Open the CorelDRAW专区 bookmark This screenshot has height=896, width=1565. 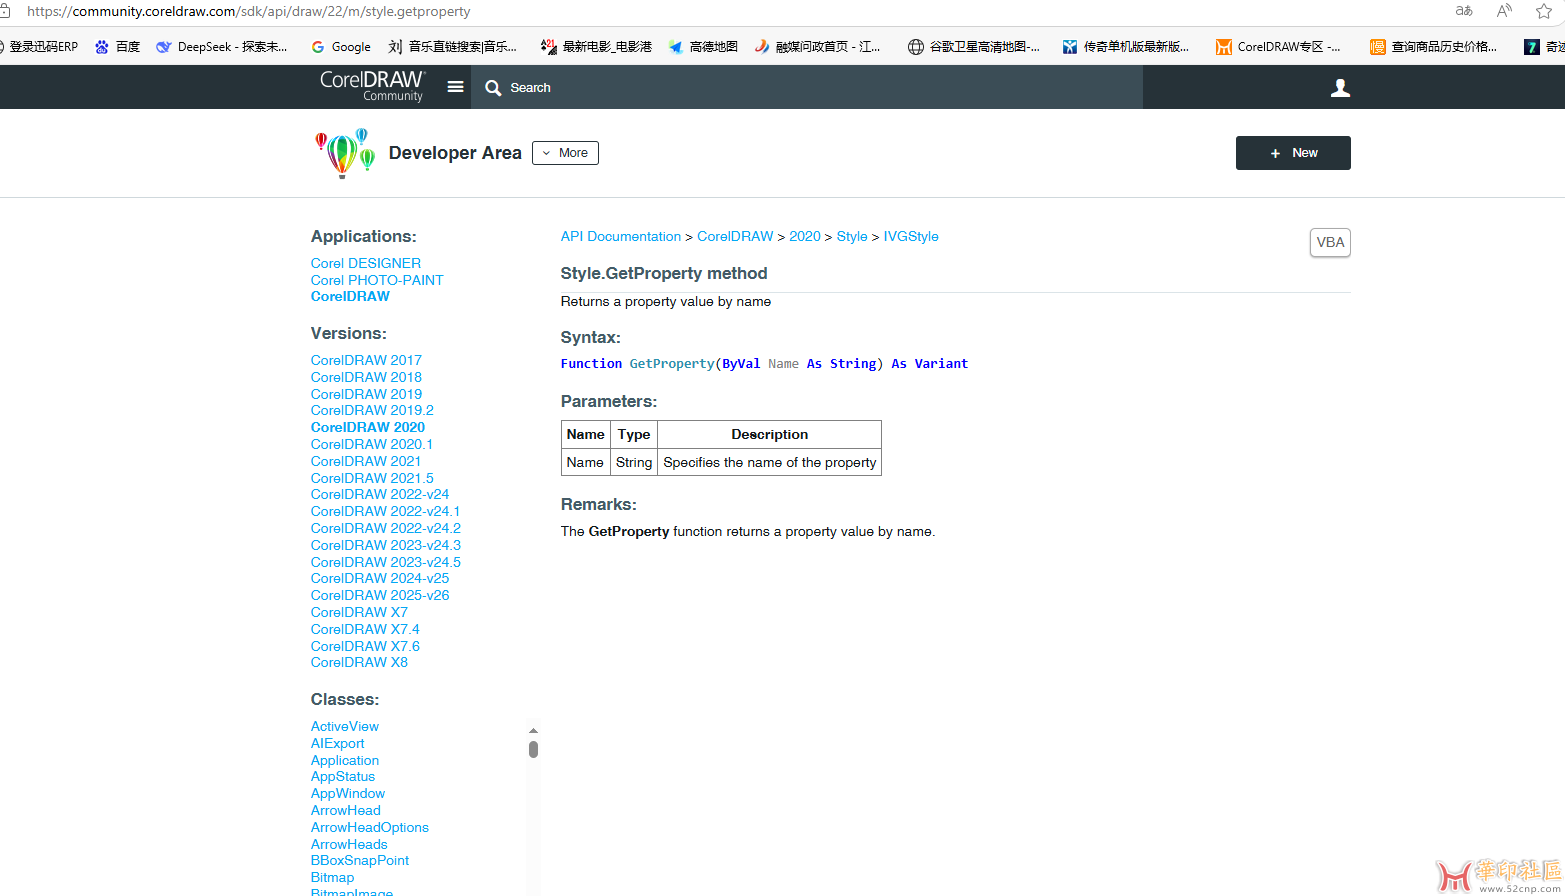coord(1278,46)
